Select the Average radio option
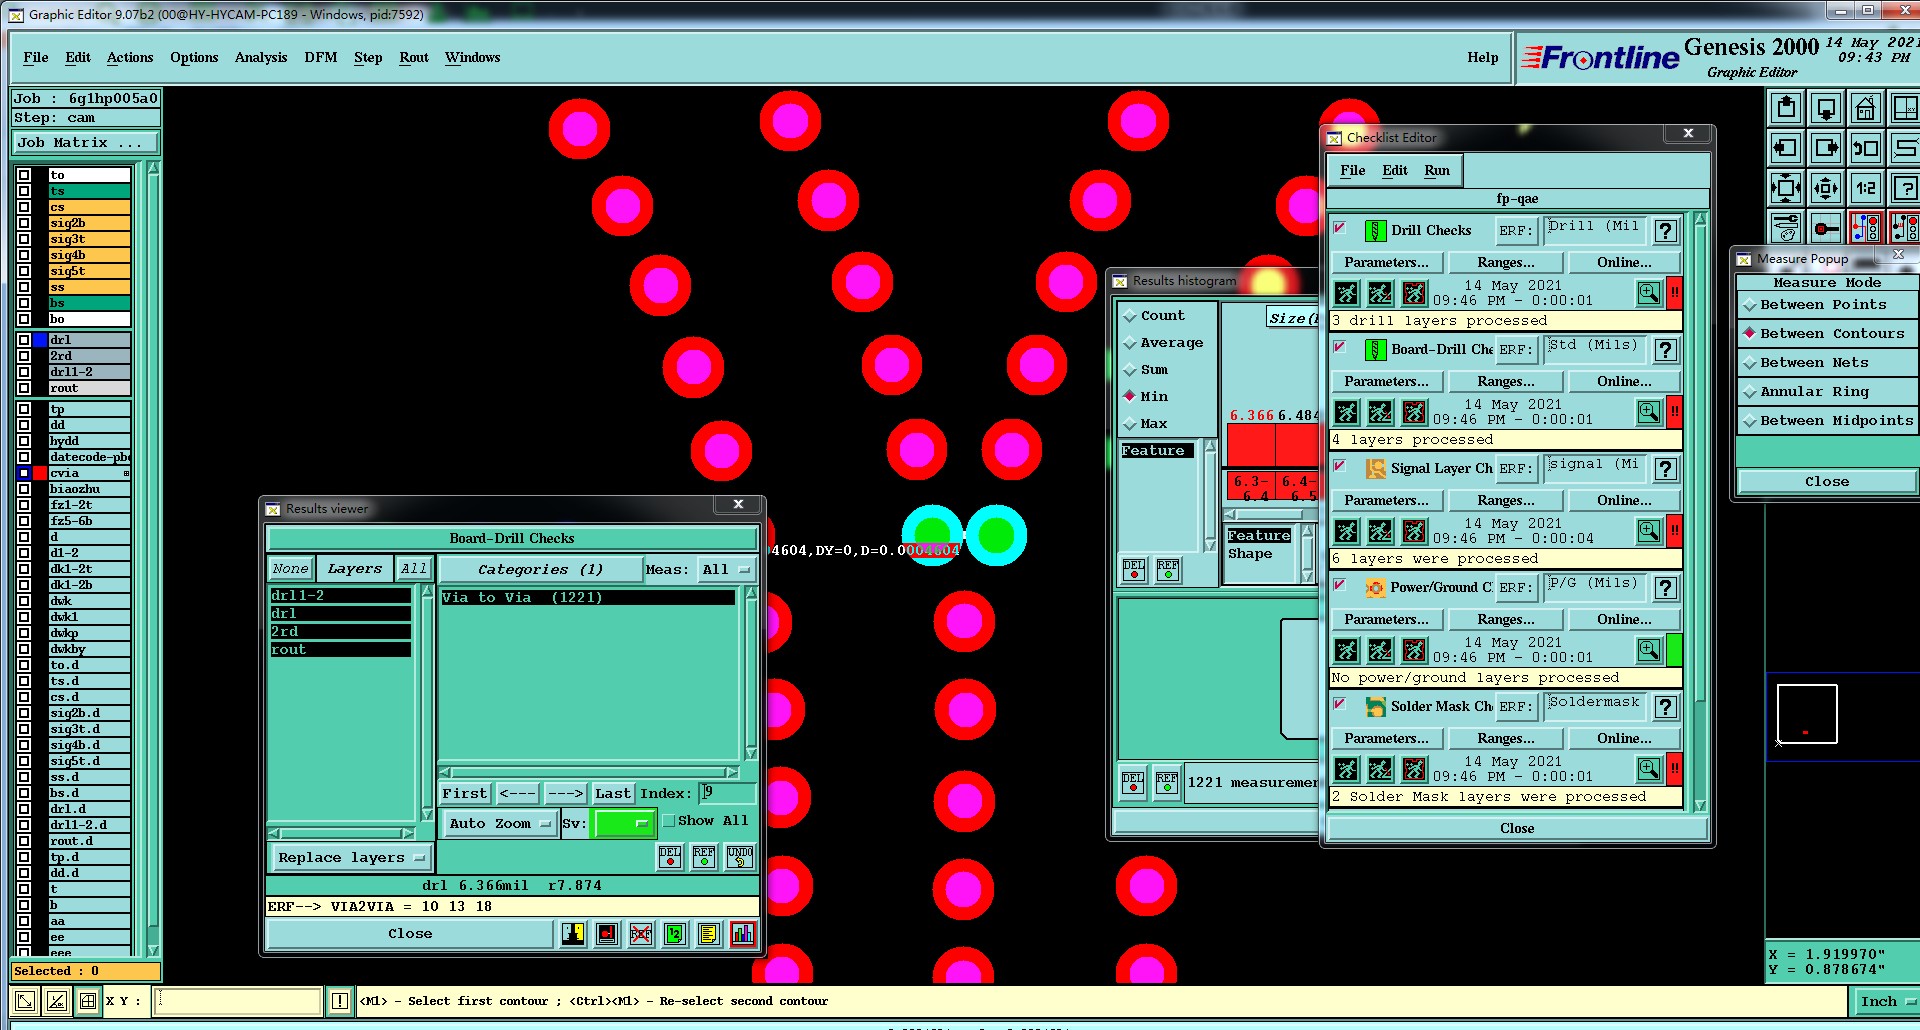 [1131, 343]
